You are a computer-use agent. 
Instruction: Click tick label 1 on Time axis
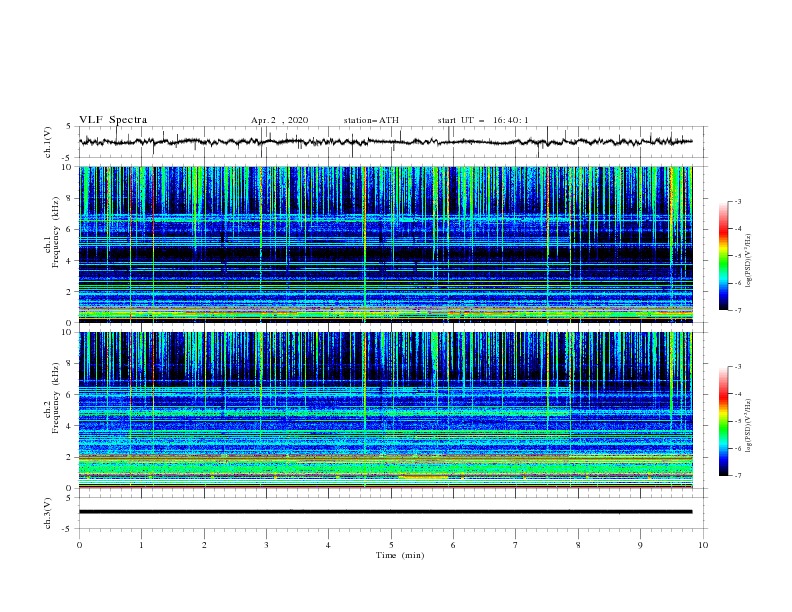click(141, 545)
